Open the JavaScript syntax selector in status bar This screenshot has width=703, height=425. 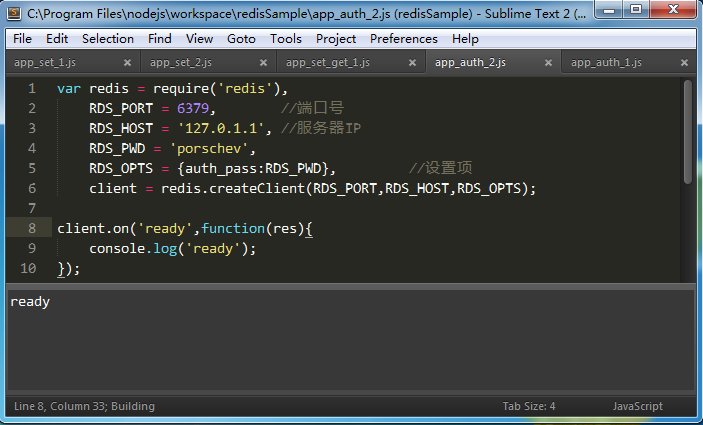pos(637,406)
